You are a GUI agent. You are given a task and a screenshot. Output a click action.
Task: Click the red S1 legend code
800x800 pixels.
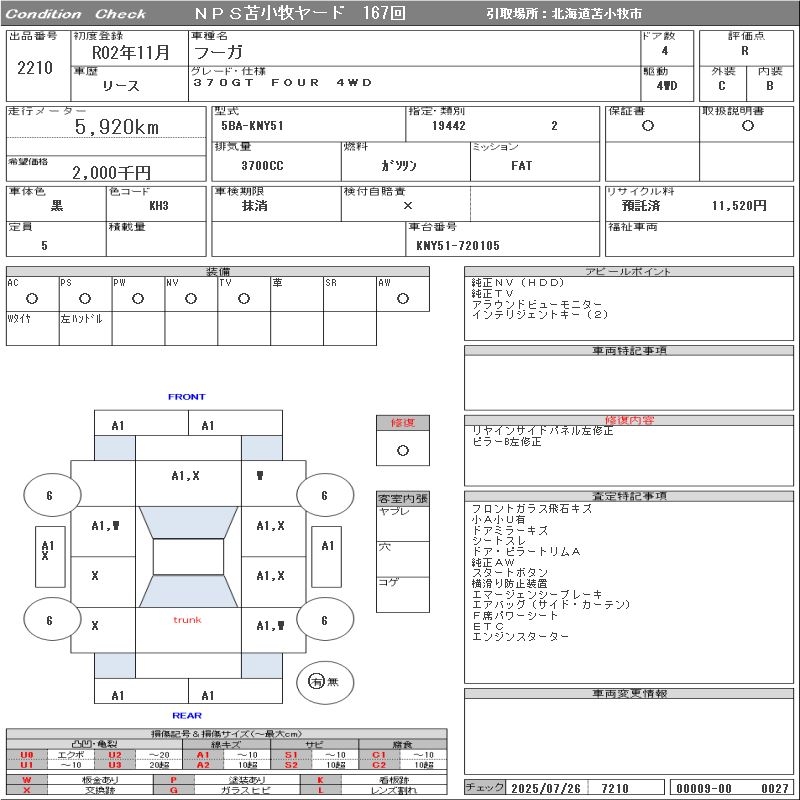point(291,755)
